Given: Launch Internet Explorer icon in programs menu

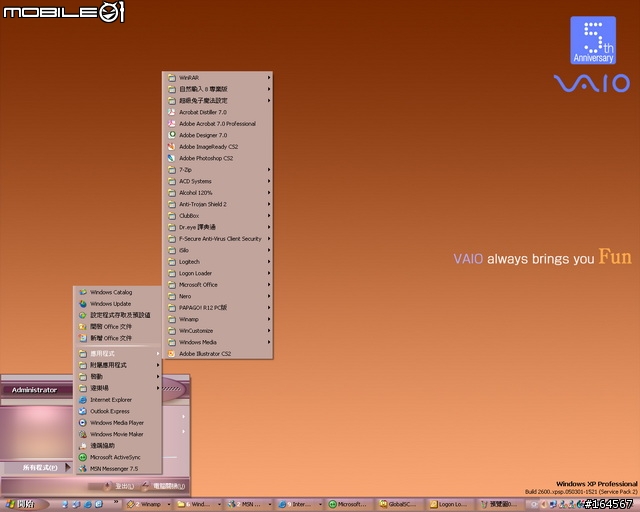Looking at the screenshot, I should point(83,400).
